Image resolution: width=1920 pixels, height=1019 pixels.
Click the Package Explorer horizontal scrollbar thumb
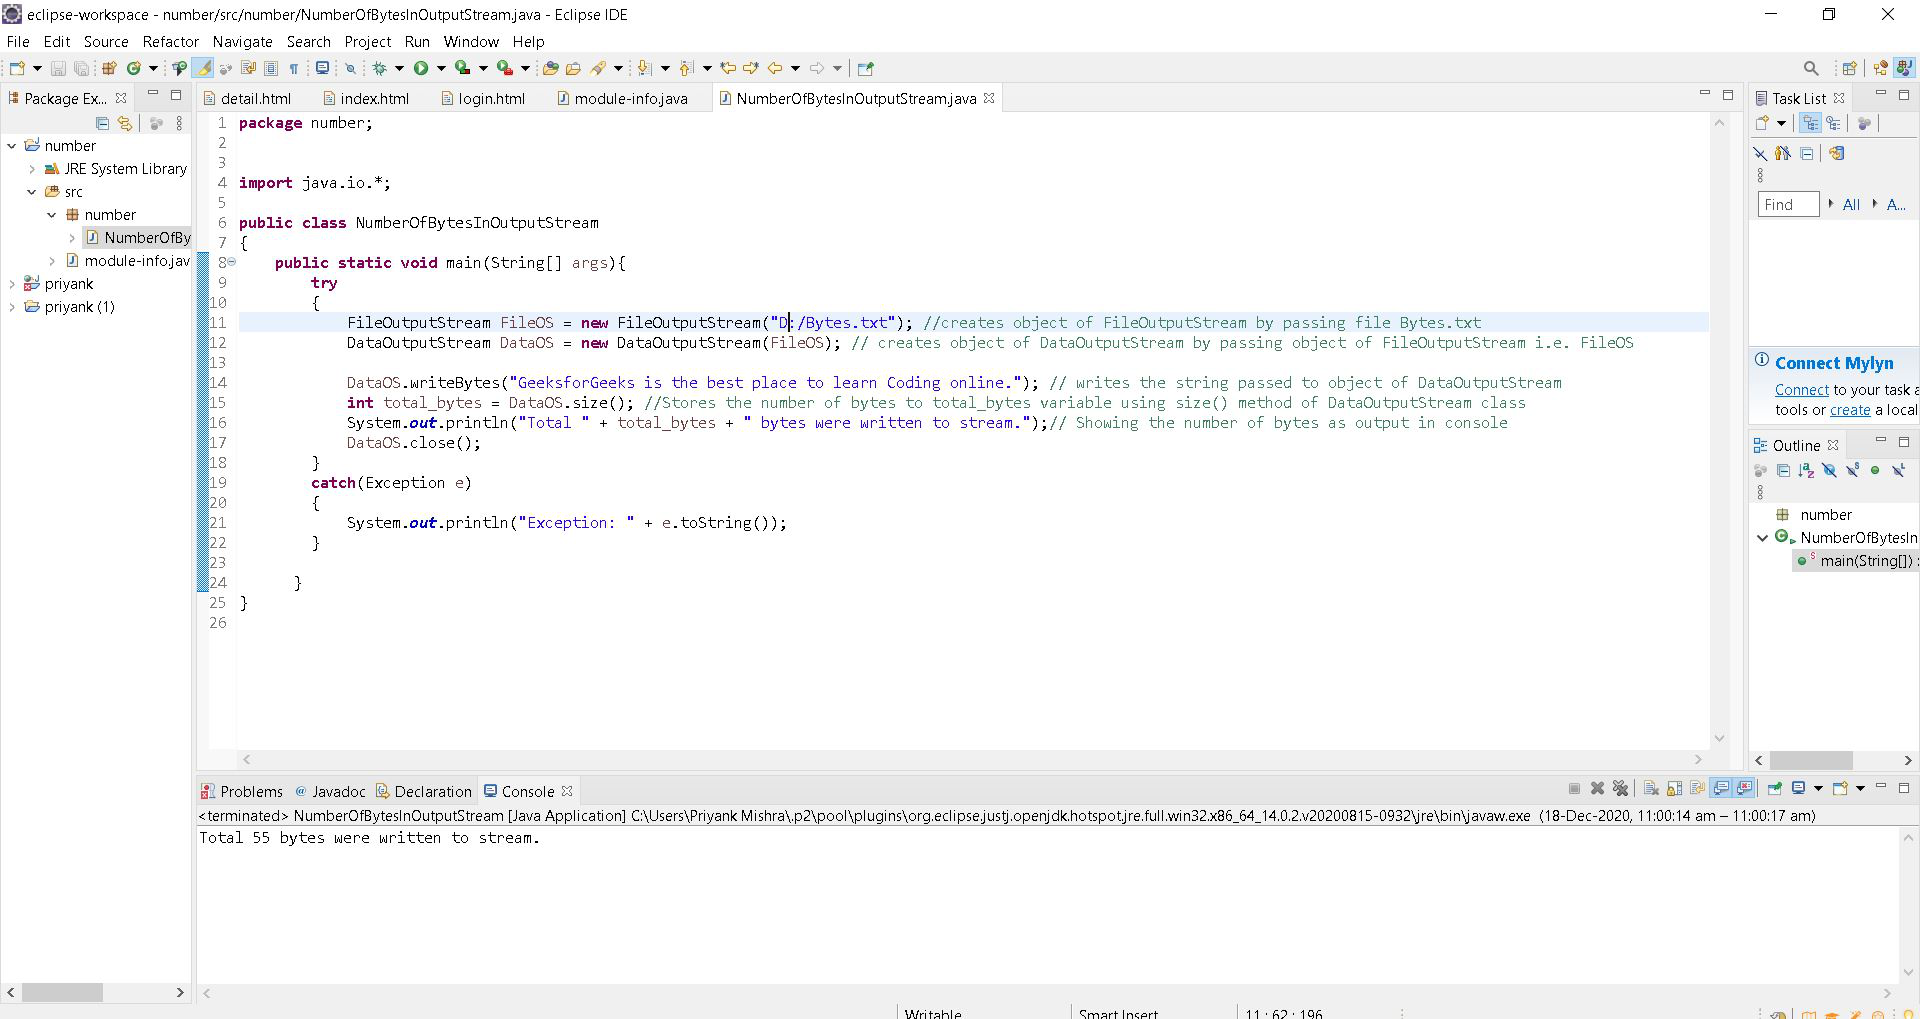(x=62, y=993)
